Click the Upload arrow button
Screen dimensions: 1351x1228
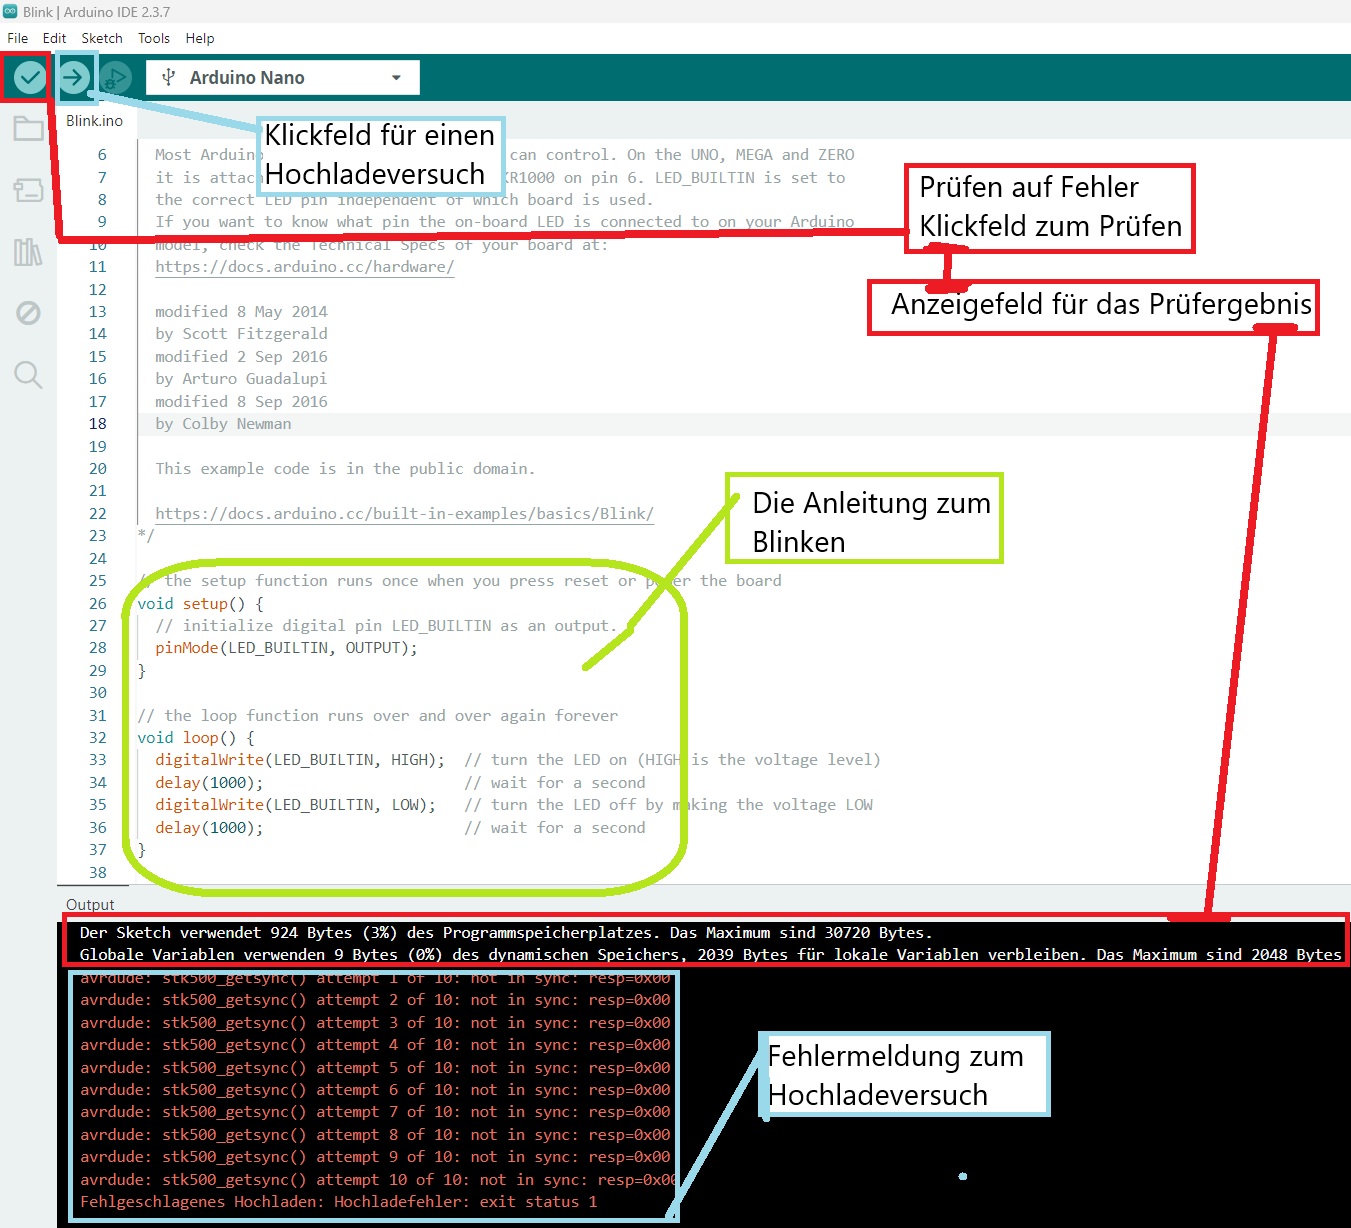tap(74, 77)
